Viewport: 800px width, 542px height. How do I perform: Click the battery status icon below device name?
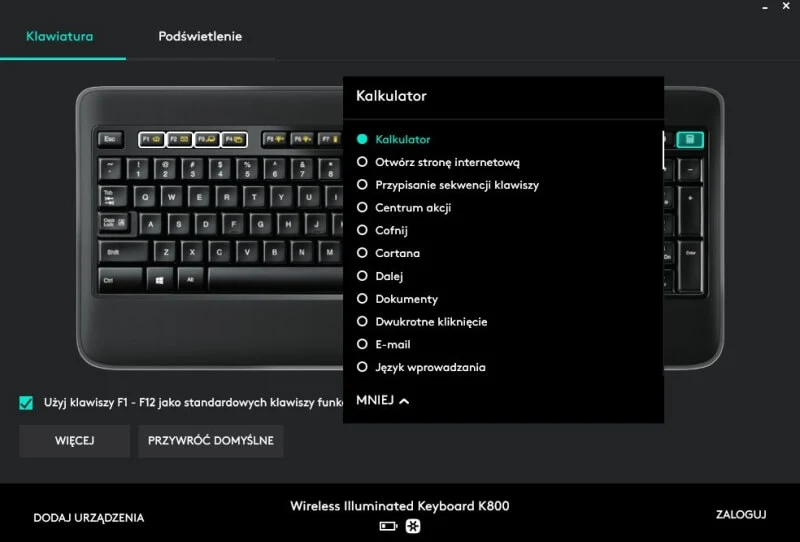388,526
